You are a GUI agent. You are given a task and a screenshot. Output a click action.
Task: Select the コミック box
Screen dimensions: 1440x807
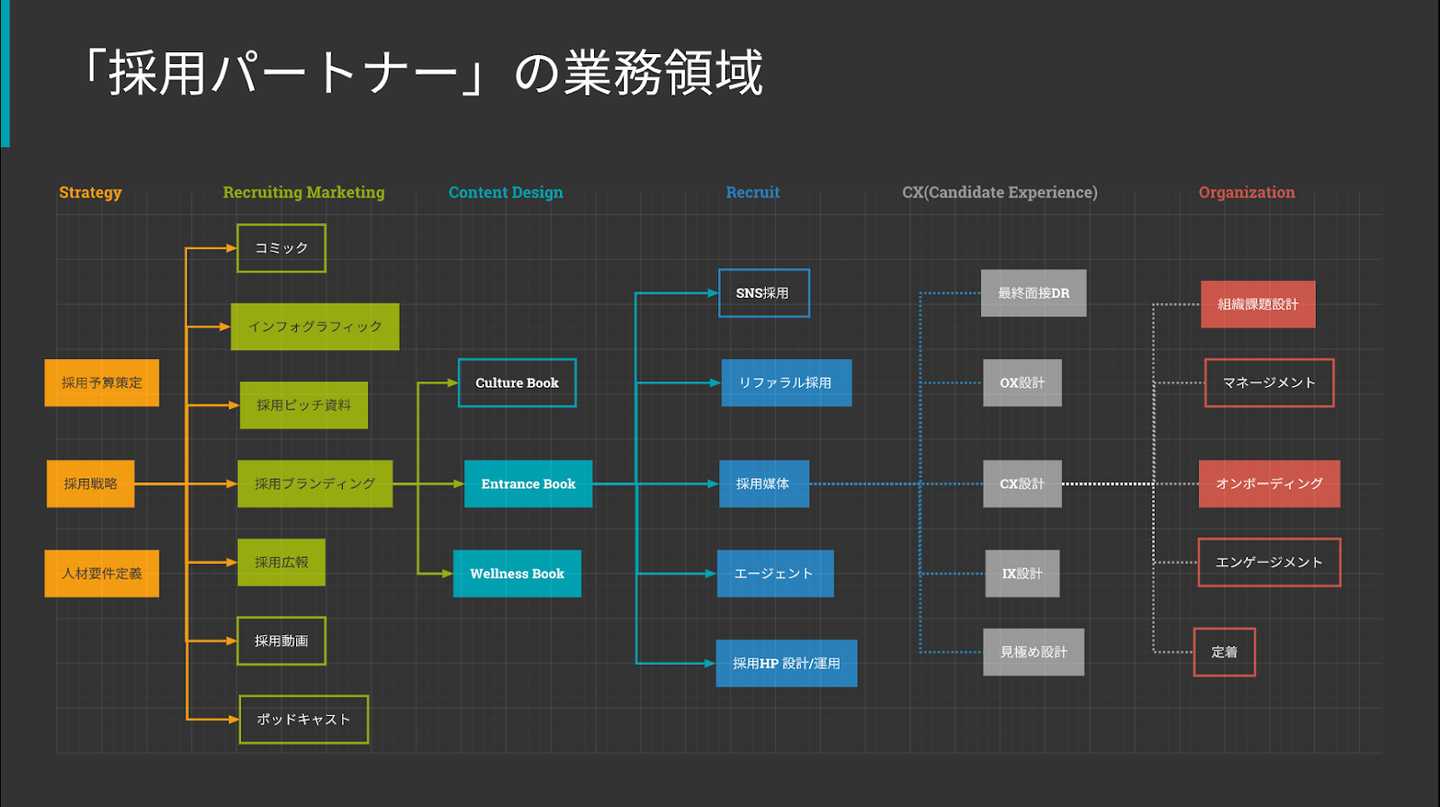pyautogui.click(x=282, y=248)
